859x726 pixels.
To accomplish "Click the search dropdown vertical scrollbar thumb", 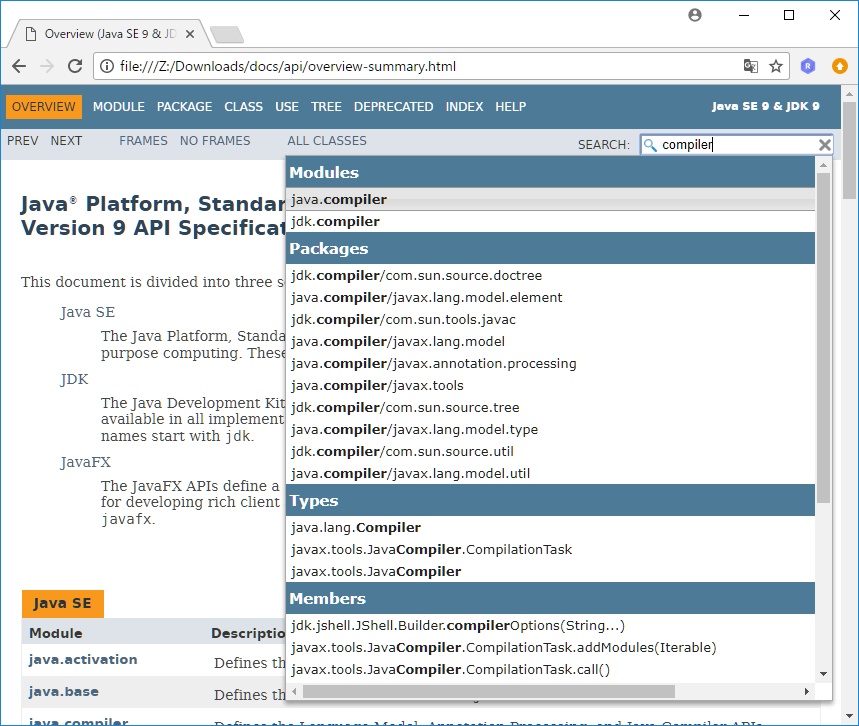I will (x=823, y=338).
